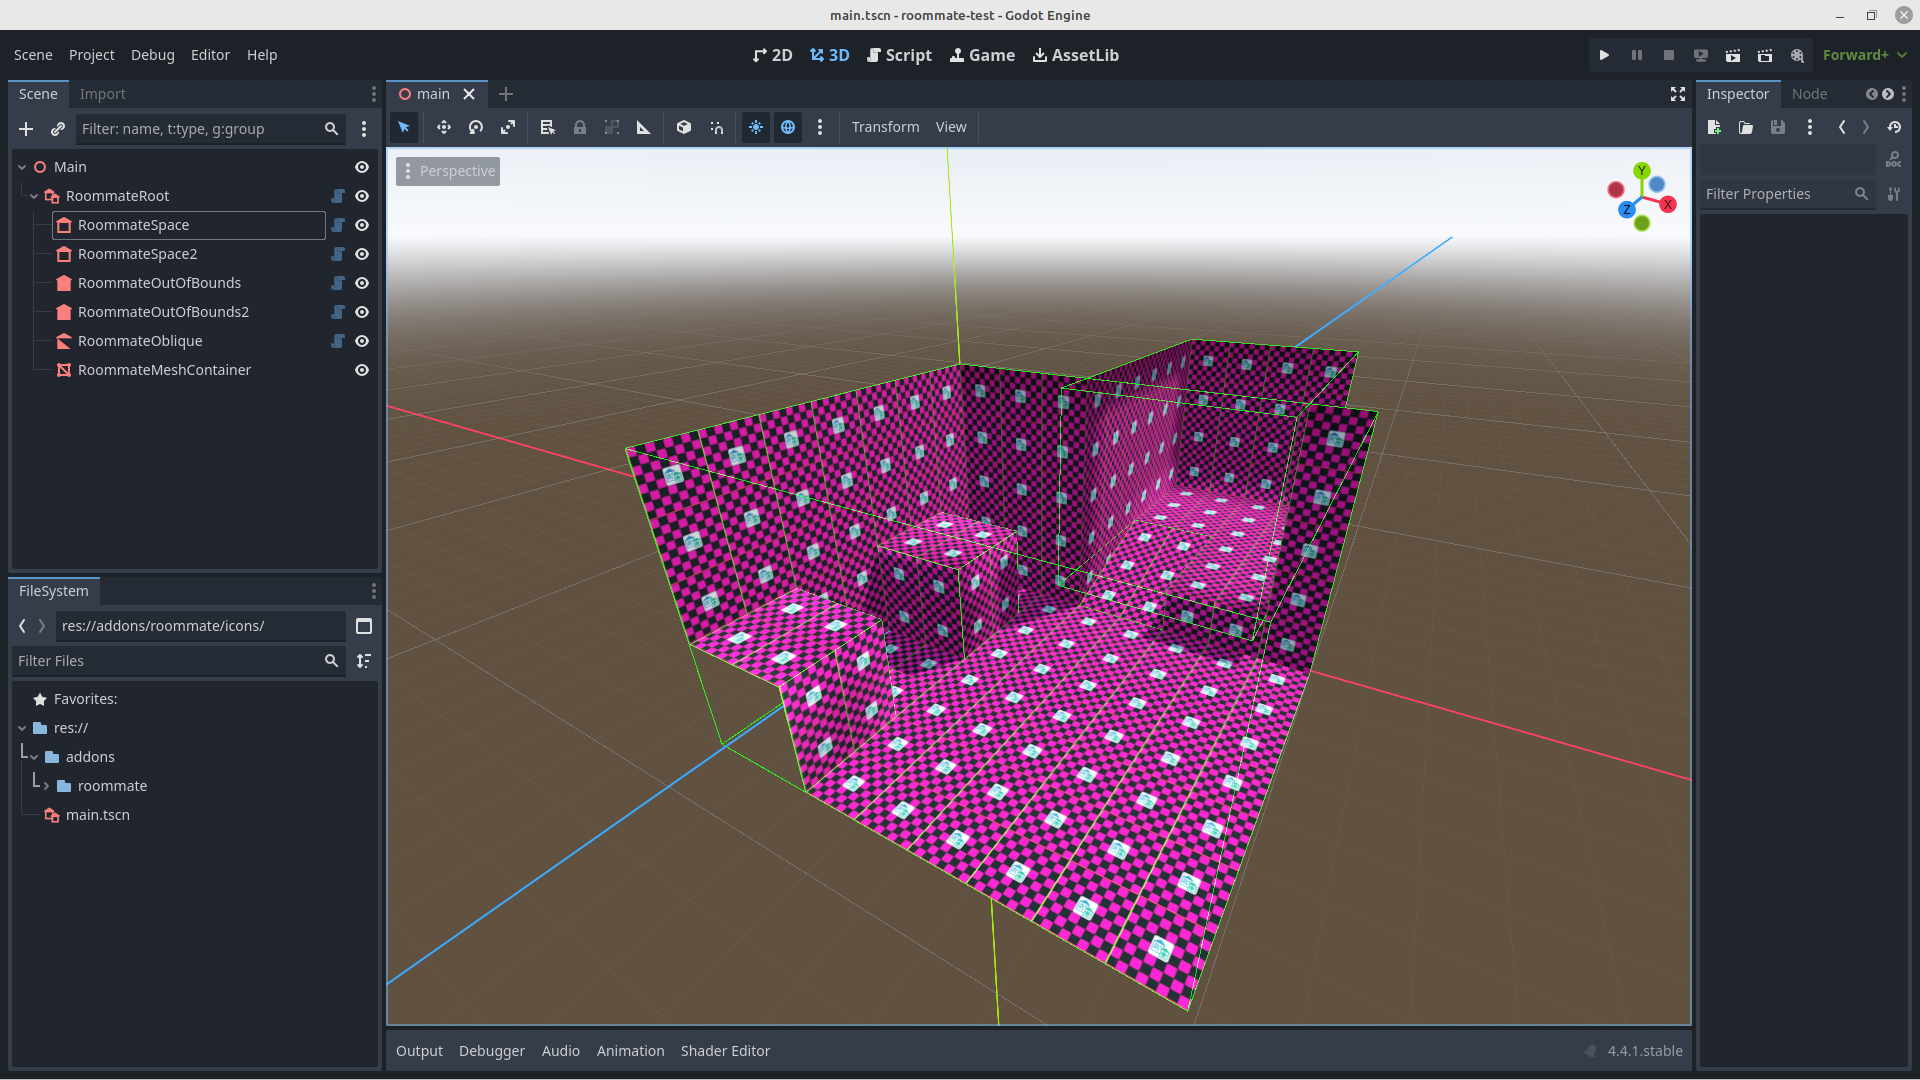Open the Forward+ renderer dropdown

(x=1864, y=55)
